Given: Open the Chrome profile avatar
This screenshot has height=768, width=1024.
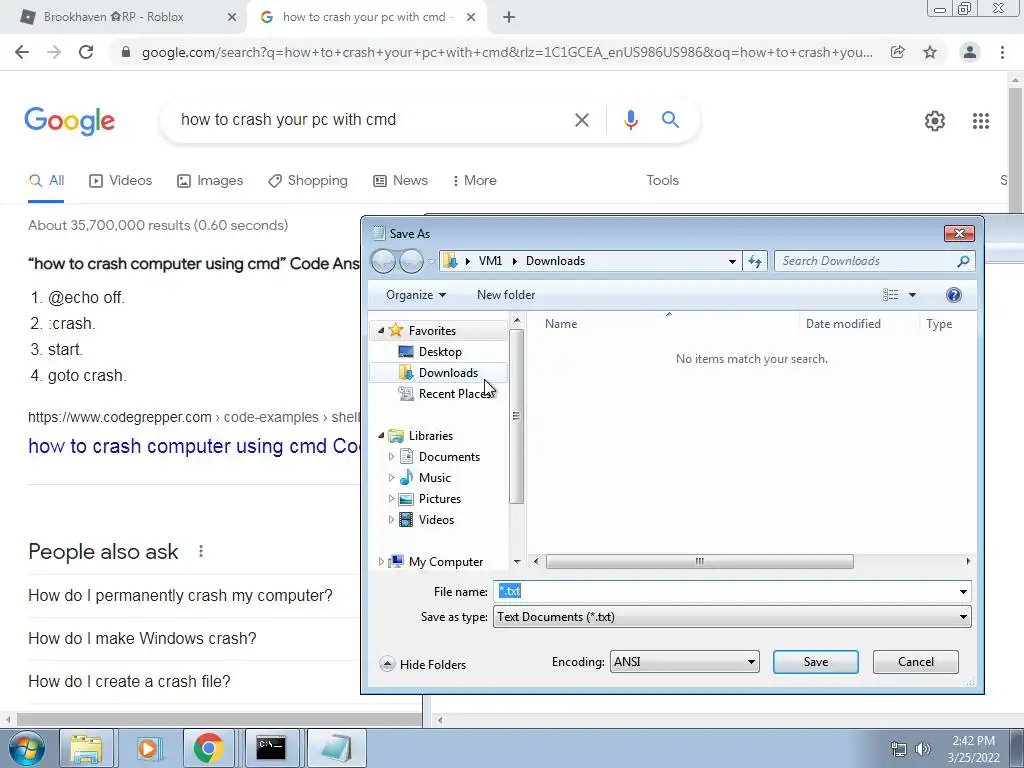Looking at the screenshot, I should pyautogui.click(x=970, y=52).
